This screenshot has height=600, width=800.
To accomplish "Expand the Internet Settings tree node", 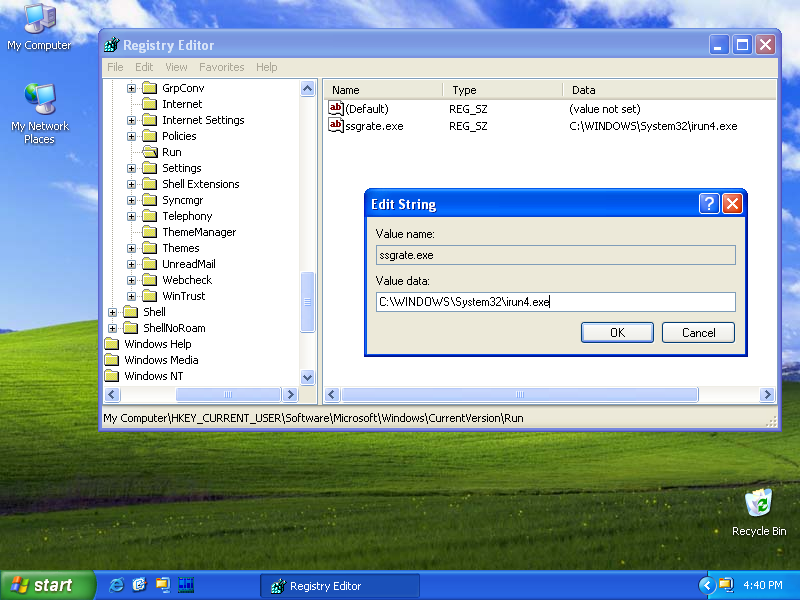I will click(131, 120).
